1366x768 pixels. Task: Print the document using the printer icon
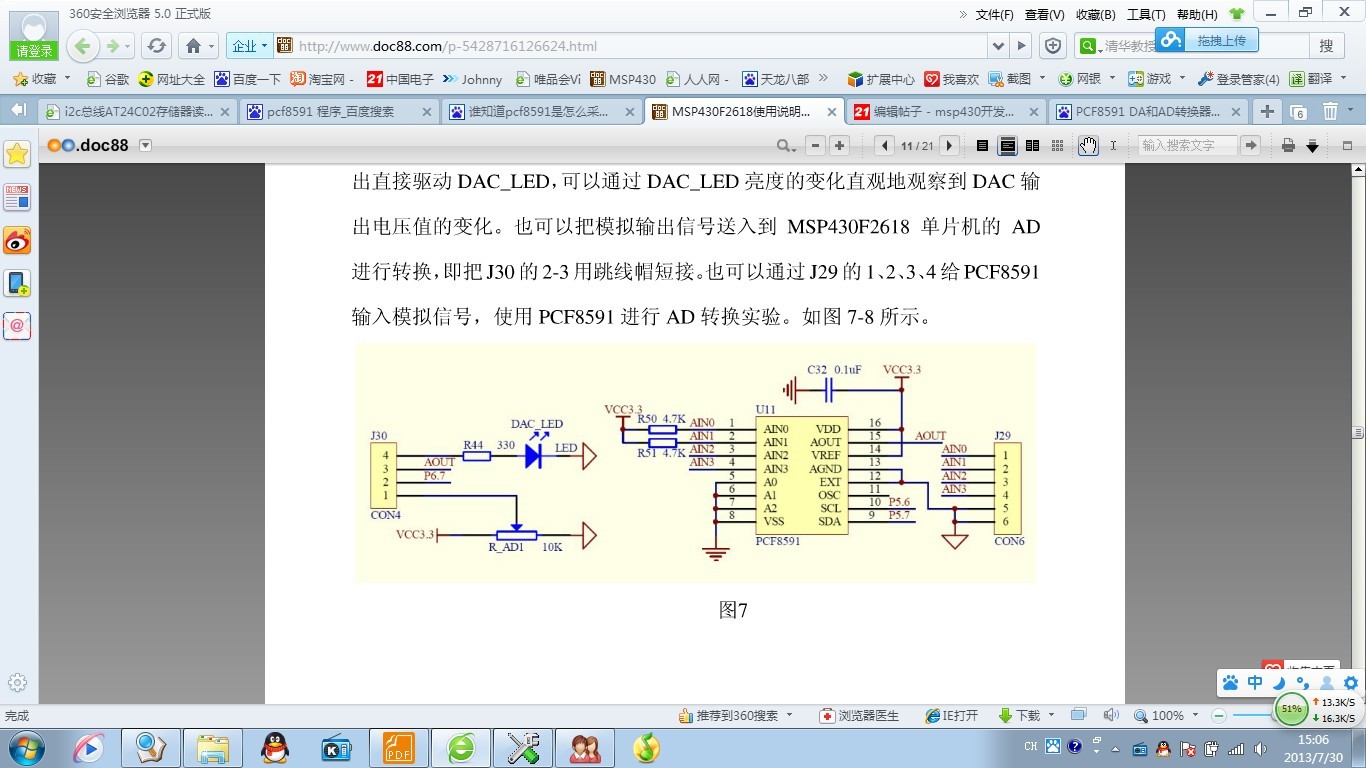tap(1288, 146)
